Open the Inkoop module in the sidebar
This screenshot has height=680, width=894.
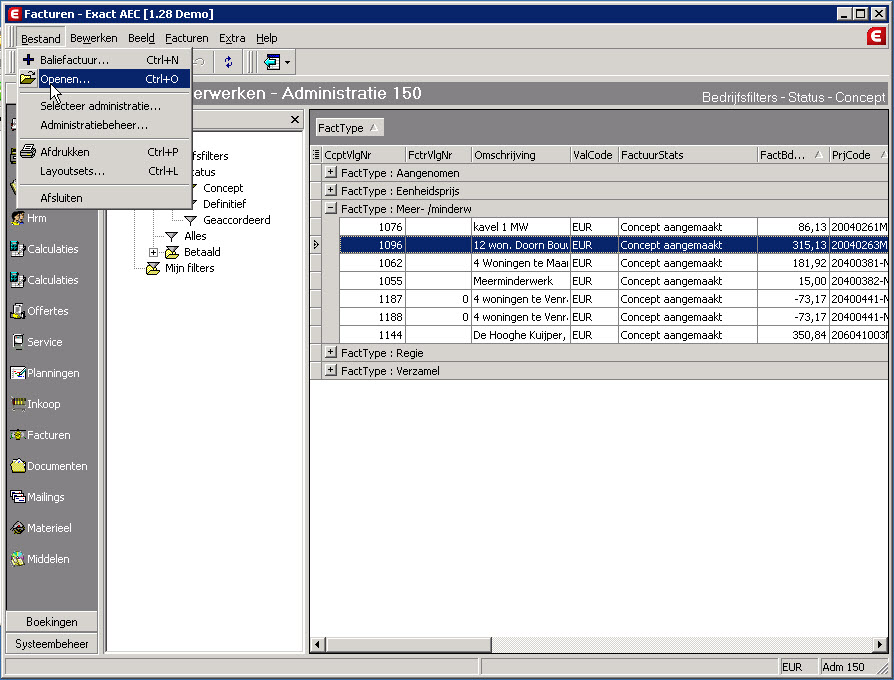35,404
